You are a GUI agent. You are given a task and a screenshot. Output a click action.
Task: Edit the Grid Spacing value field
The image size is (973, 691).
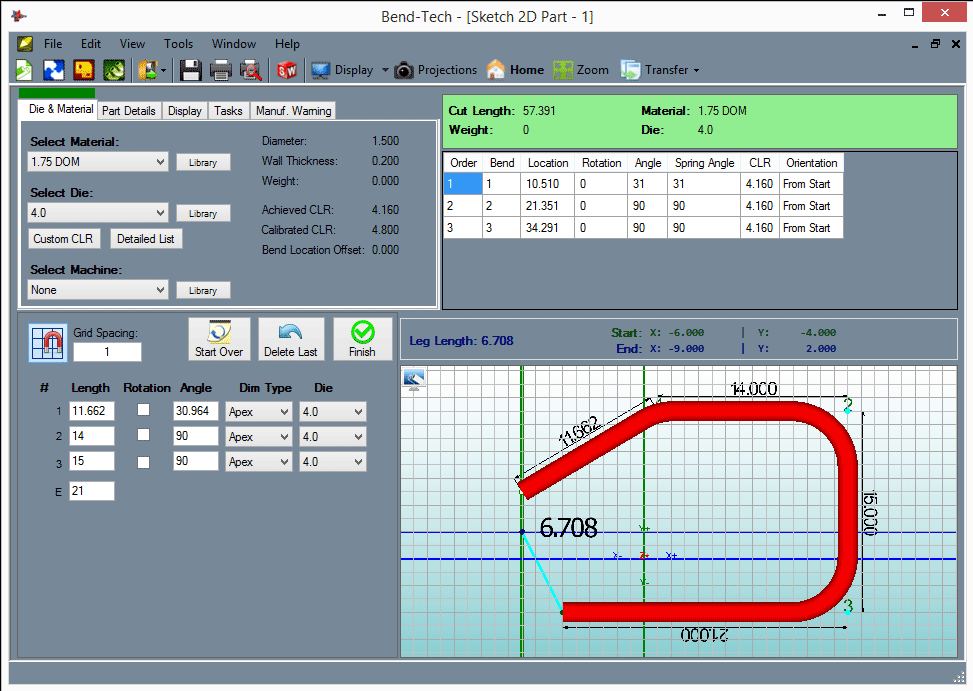click(106, 351)
